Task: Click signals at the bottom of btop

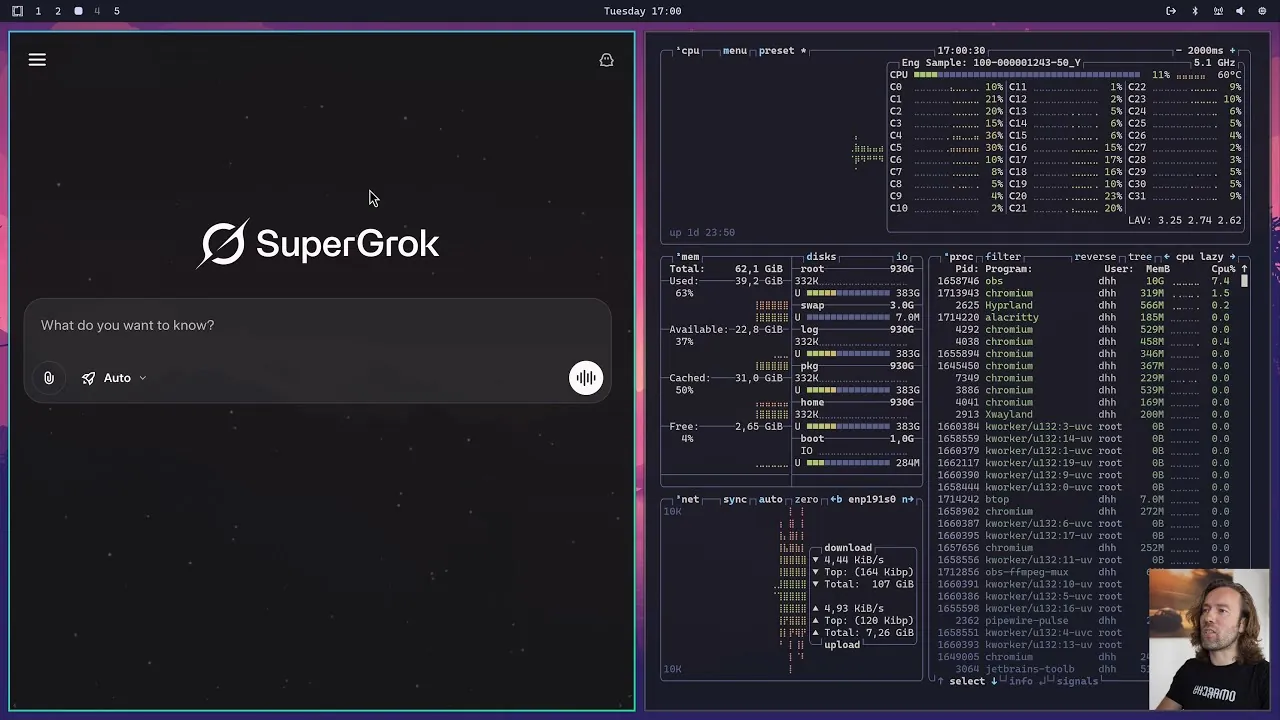Action: 1077,681
